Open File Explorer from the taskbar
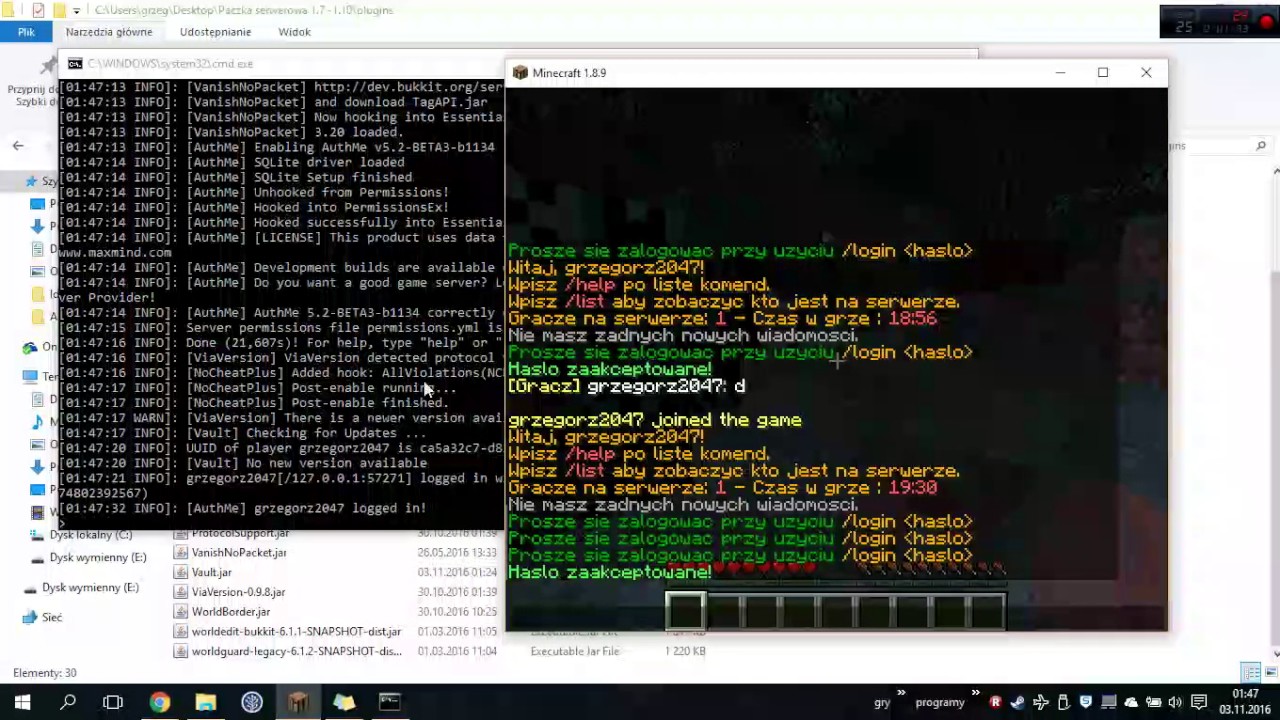The image size is (1280, 720). point(205,702)
